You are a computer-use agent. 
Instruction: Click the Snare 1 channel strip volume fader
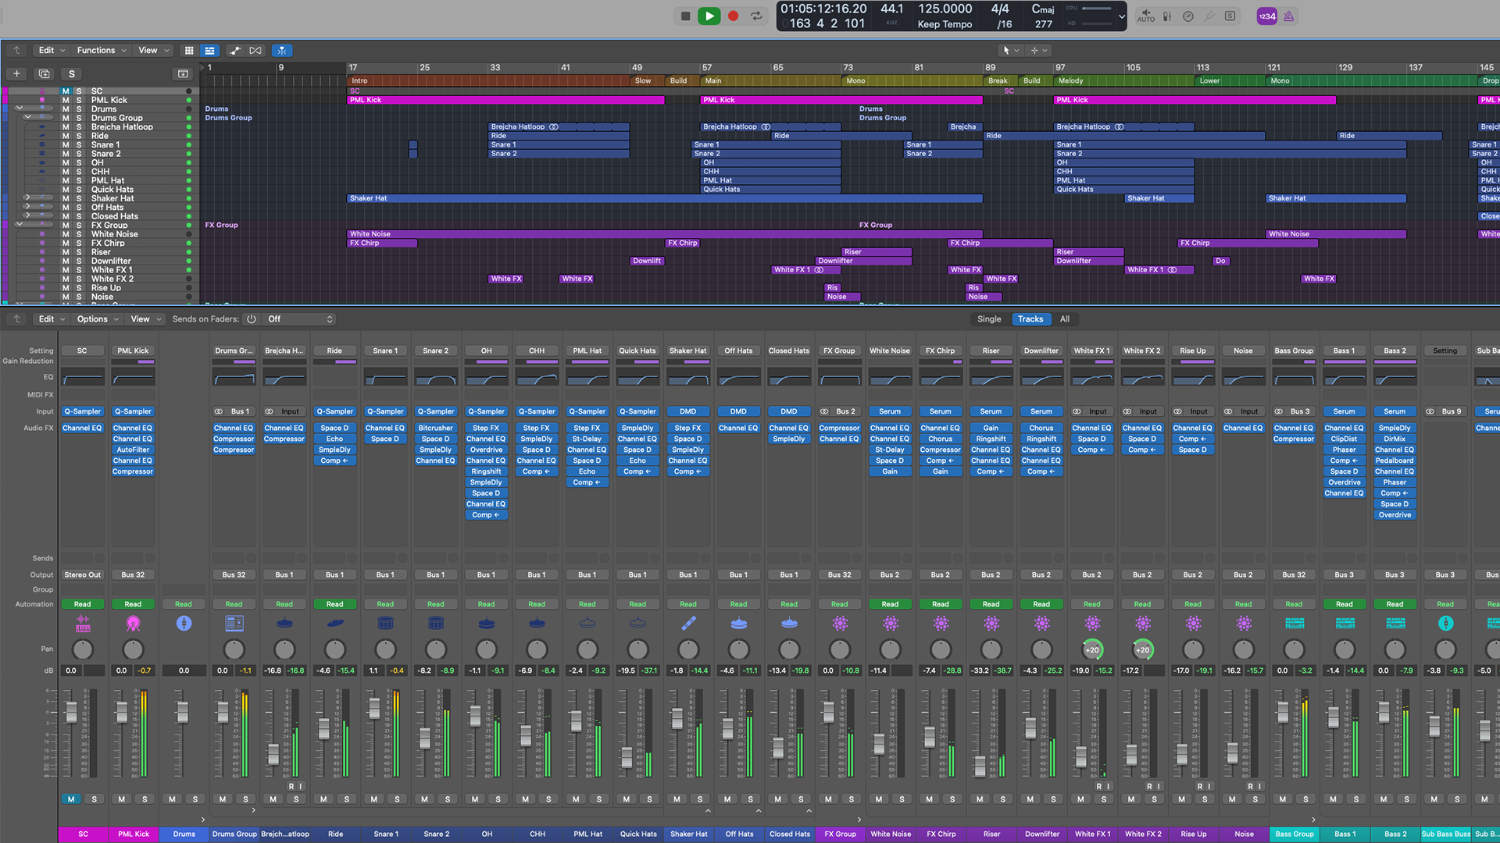point(374,709)
